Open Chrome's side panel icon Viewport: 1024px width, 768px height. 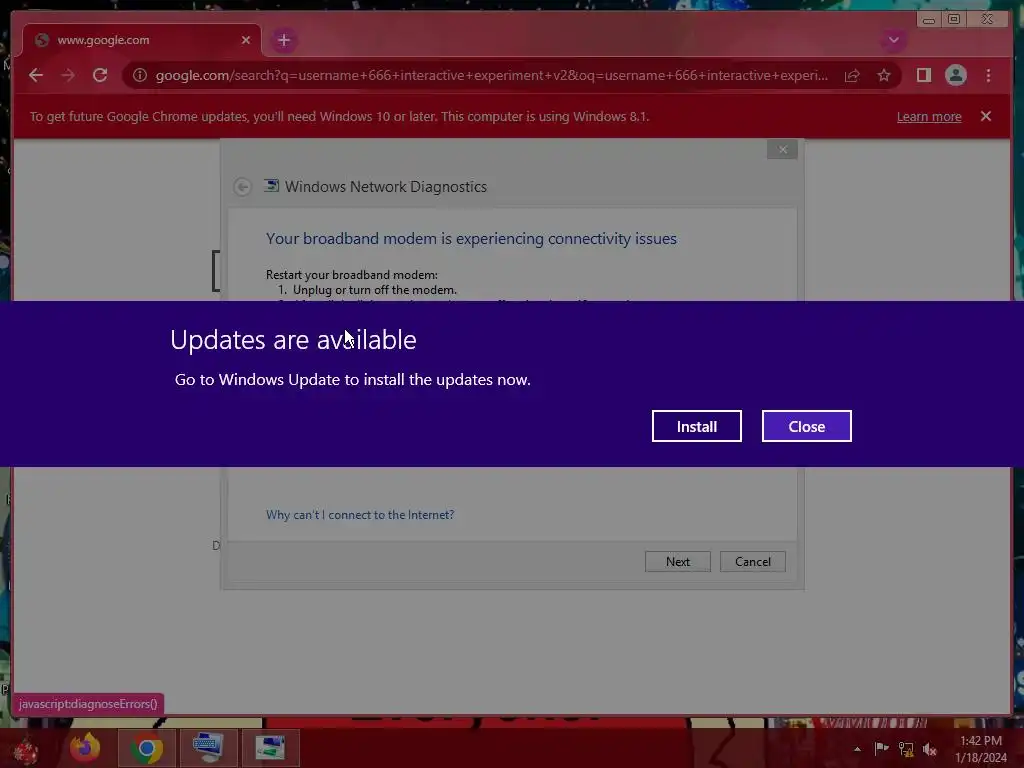[923, 75]
